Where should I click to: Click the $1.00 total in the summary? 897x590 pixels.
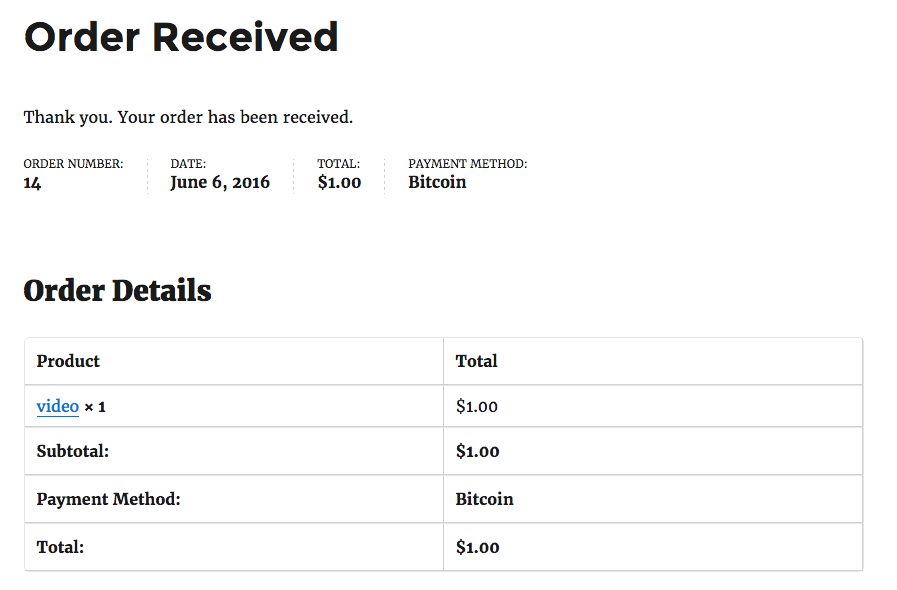pyautogui.click(x=339, y=183)
